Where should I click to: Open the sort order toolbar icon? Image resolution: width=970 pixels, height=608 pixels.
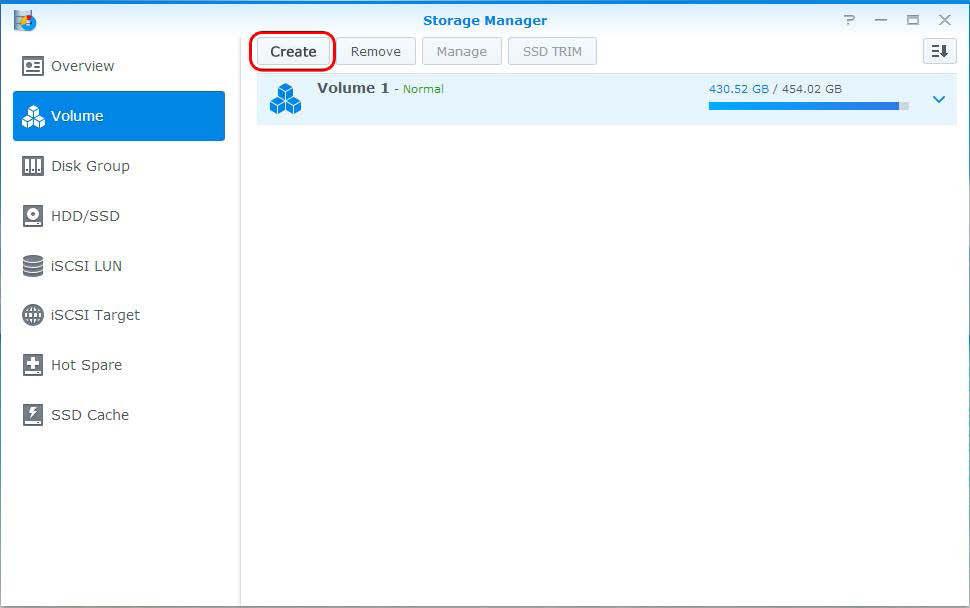[939, 51]
